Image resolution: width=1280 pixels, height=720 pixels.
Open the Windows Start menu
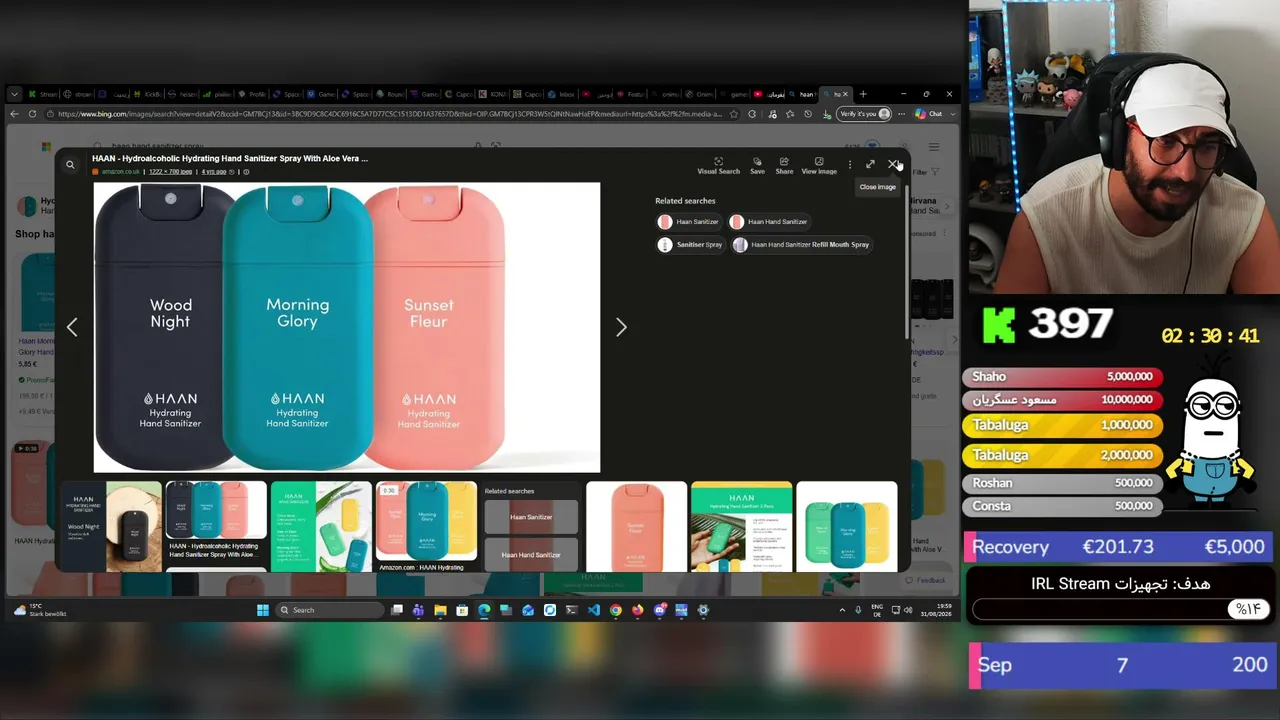263,610
